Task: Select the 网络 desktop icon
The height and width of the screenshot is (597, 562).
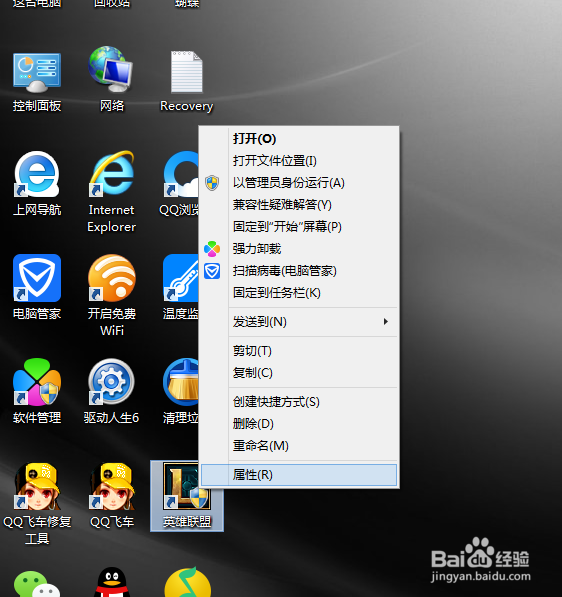Action: coord(111,69)
